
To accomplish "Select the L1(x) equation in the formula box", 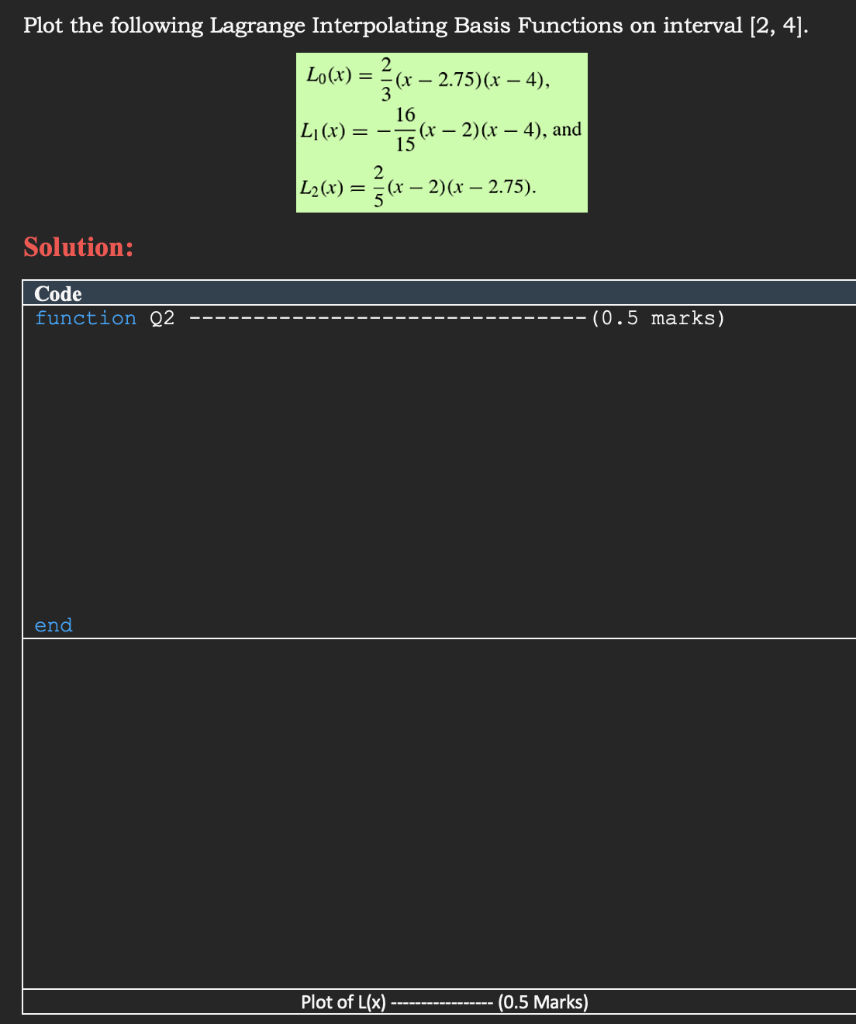I will click(440, 130).
